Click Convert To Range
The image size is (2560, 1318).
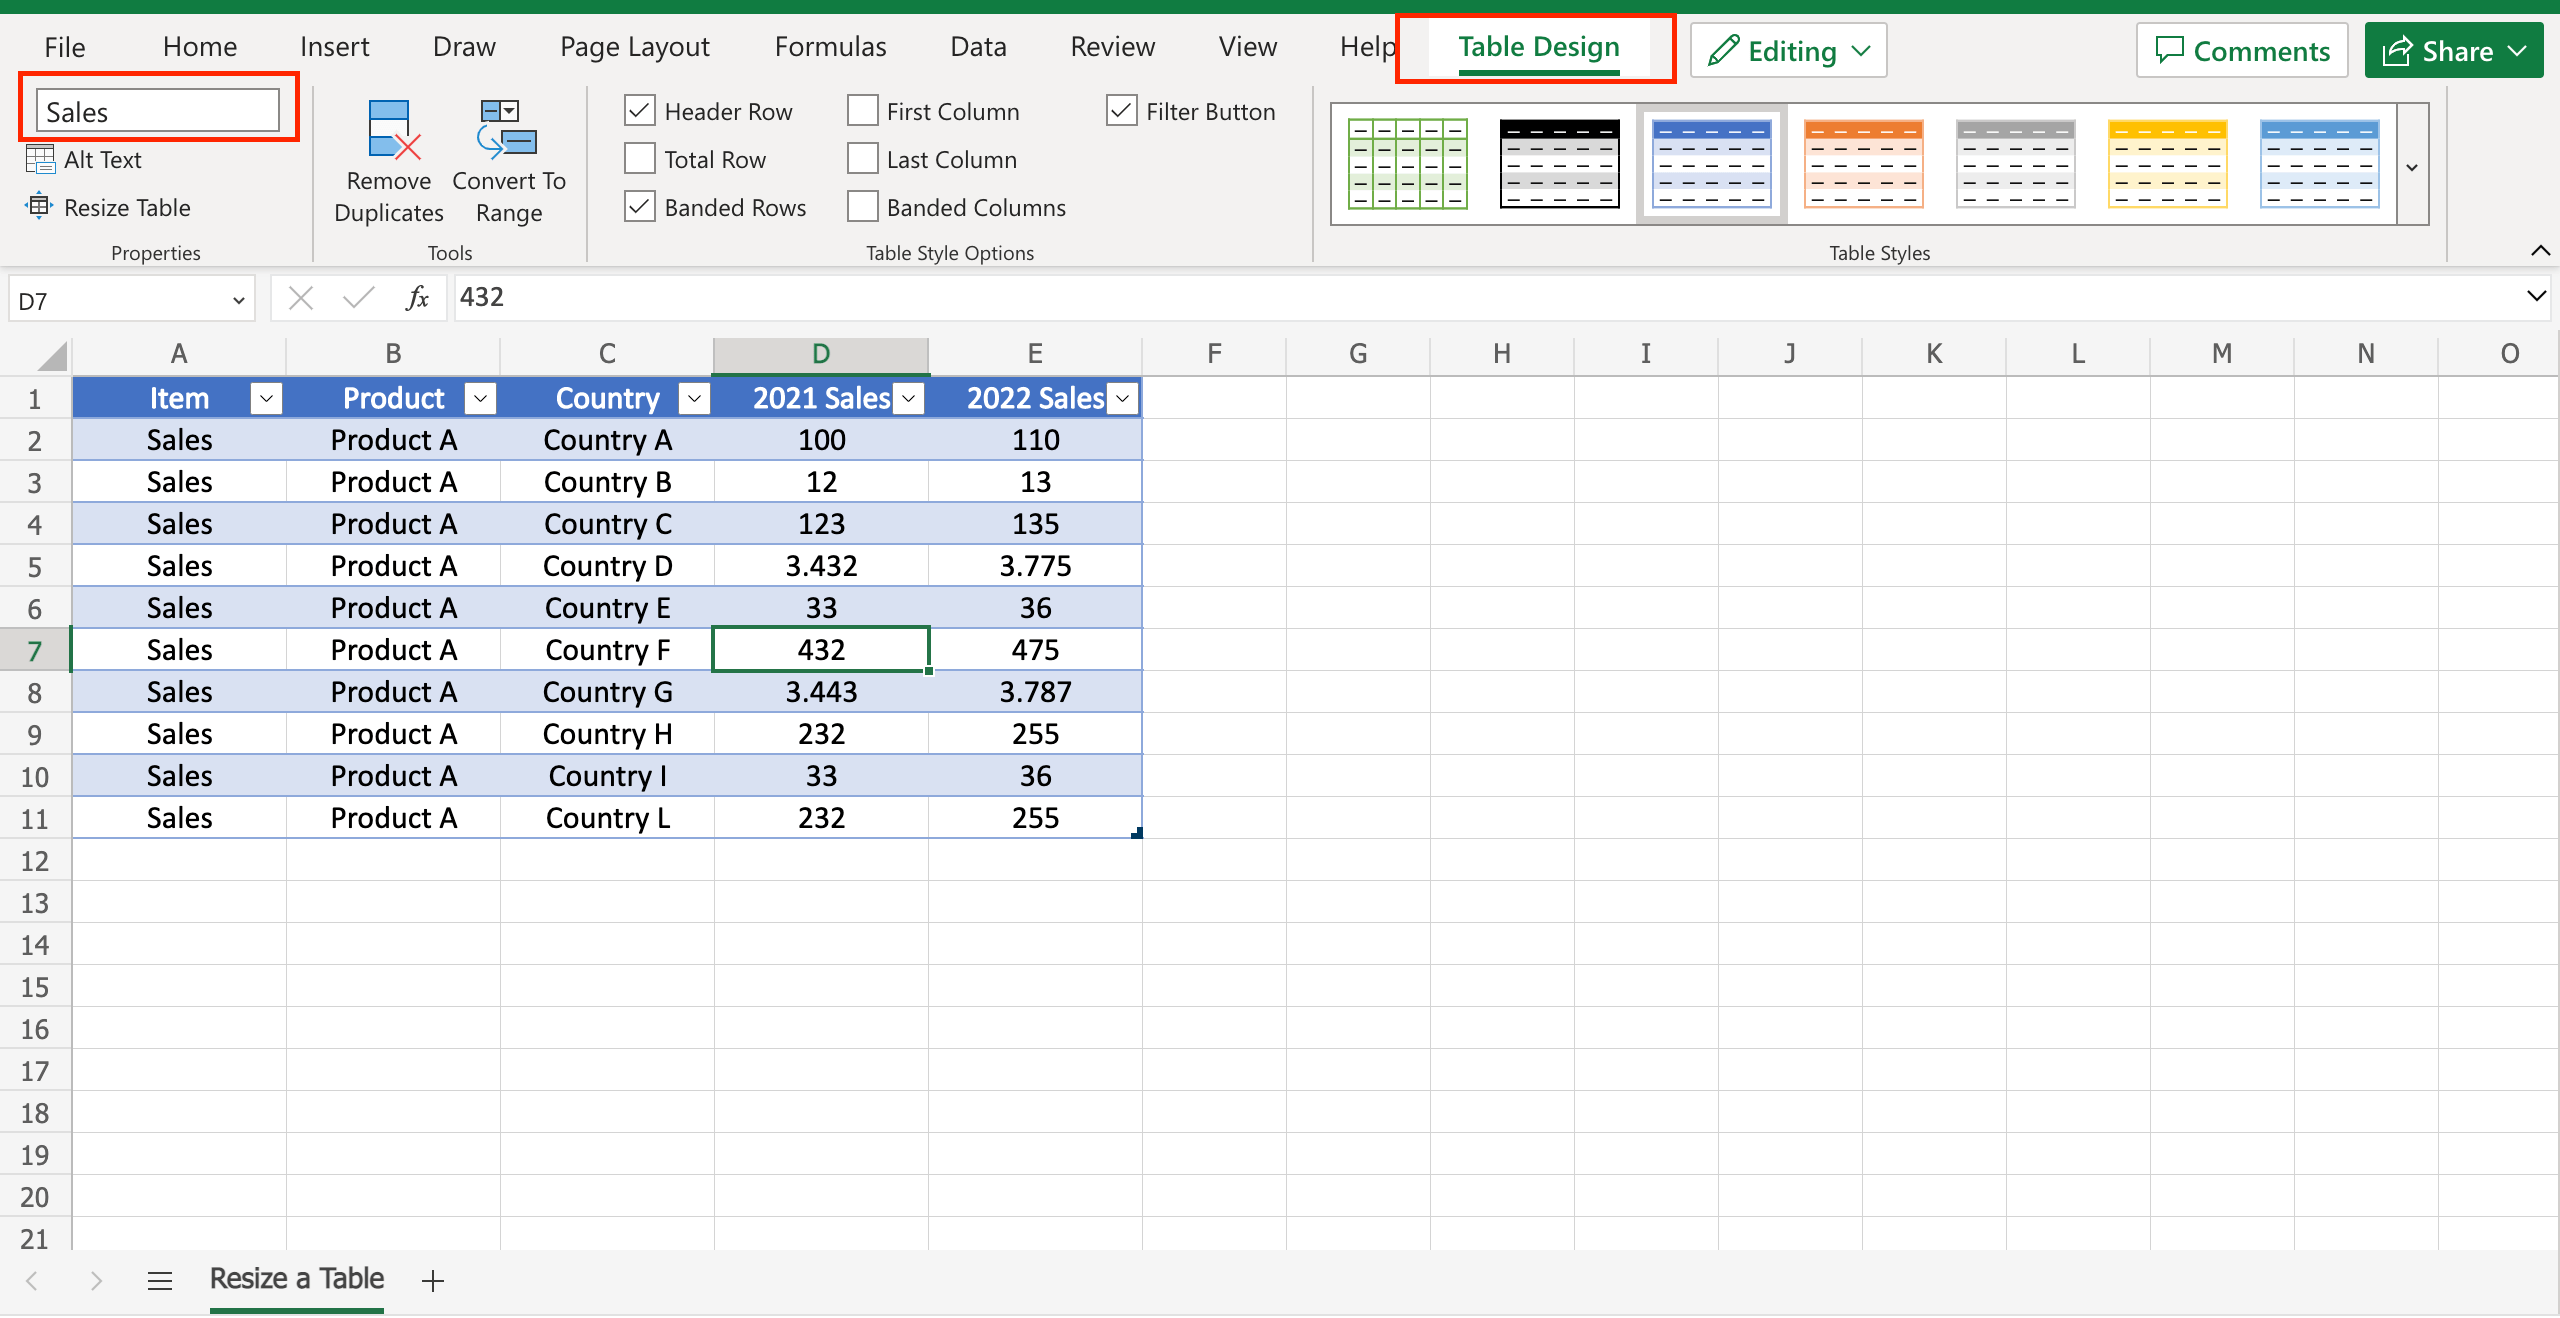508,160
